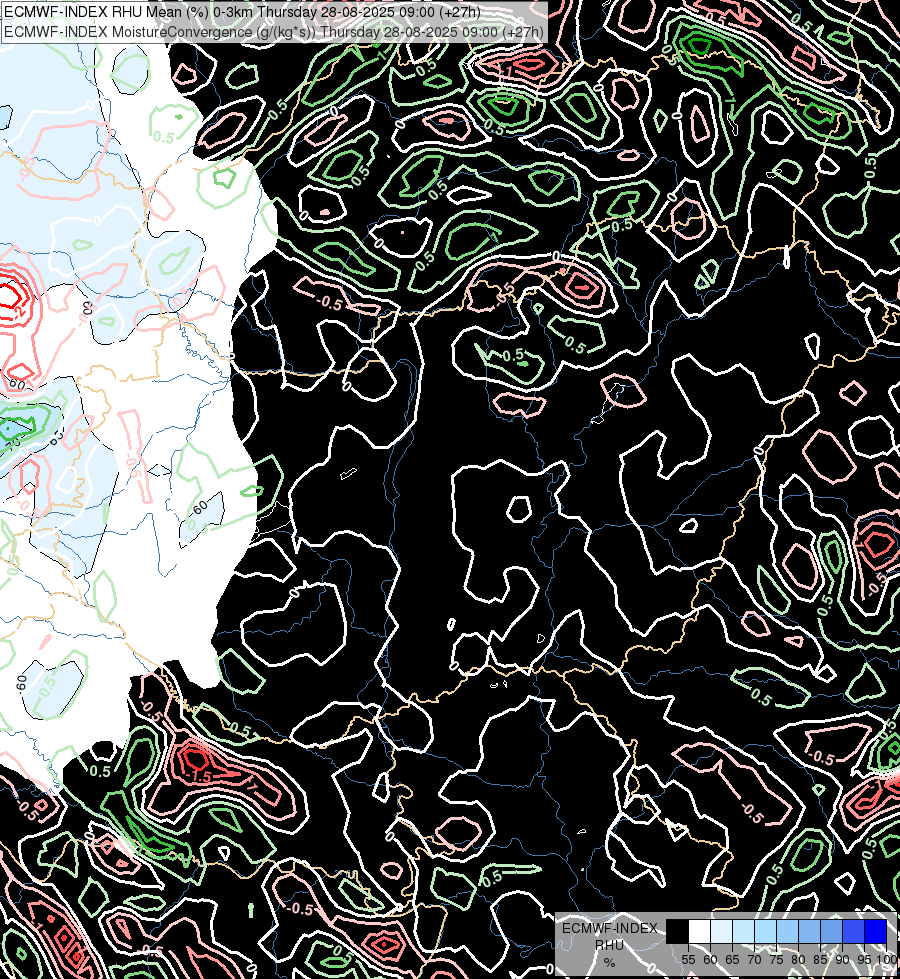900x979 pixels.
Task: Click the 'ECMWF-INDEX' label in the legend
Action: coord(610,928)
